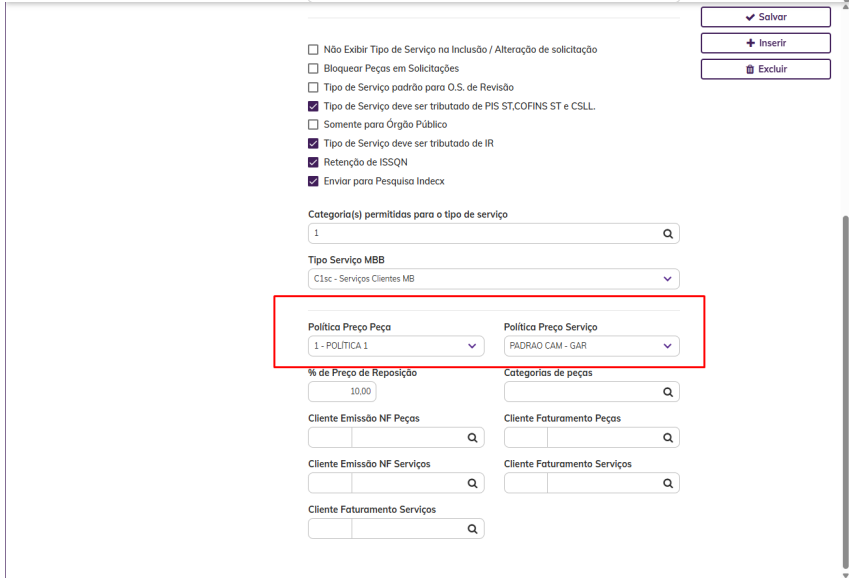Check Tipo de Serviço padrão para O.S. de Revisão
Image resolution: width=849 pixels, height=584 pixels.
(x=313, y=88)
